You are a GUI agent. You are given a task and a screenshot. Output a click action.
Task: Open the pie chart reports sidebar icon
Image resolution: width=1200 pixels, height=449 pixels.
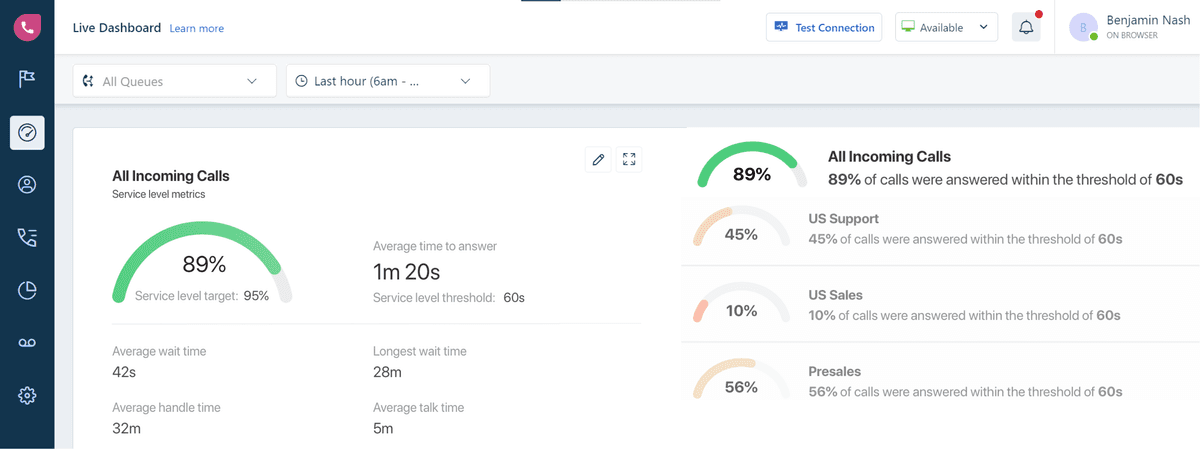pos(27,290)
